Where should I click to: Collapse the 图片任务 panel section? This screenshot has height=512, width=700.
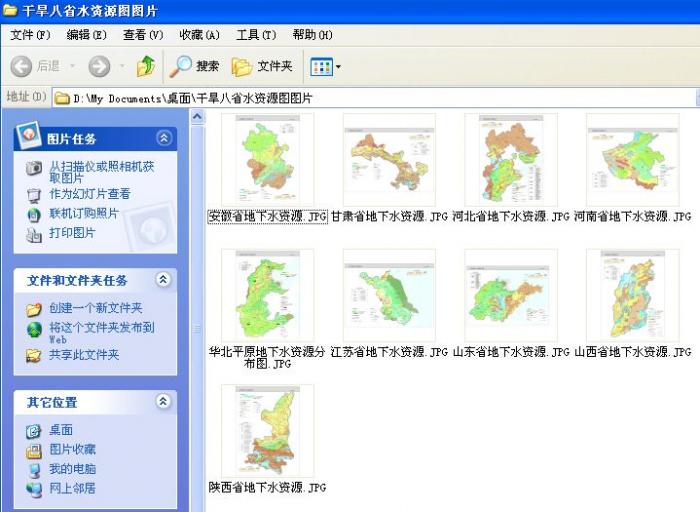tap(164, 139)
